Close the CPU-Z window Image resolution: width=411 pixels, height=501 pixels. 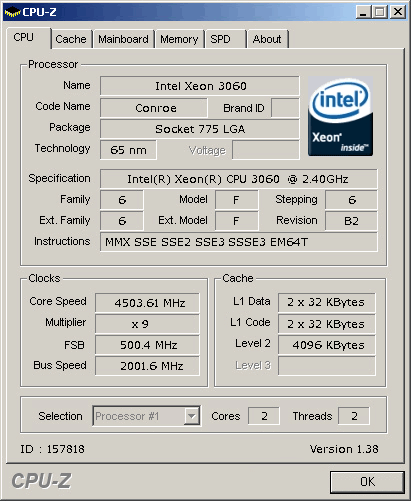click(x=398, y=12)
